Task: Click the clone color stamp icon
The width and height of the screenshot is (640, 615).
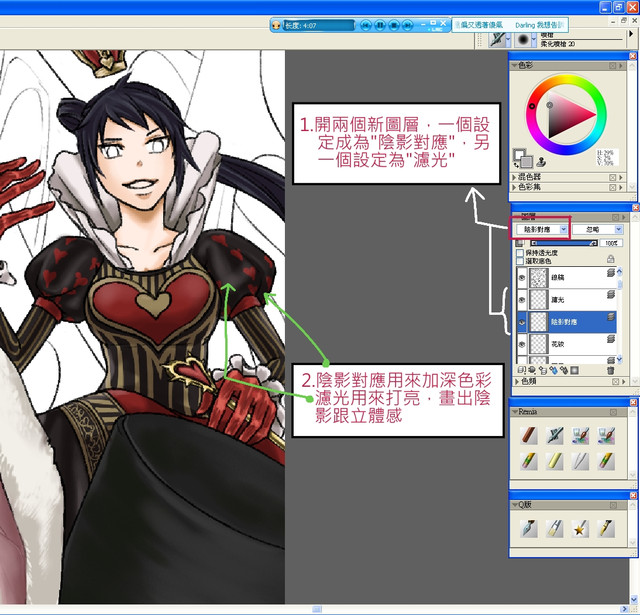Action: coord(541,162)
